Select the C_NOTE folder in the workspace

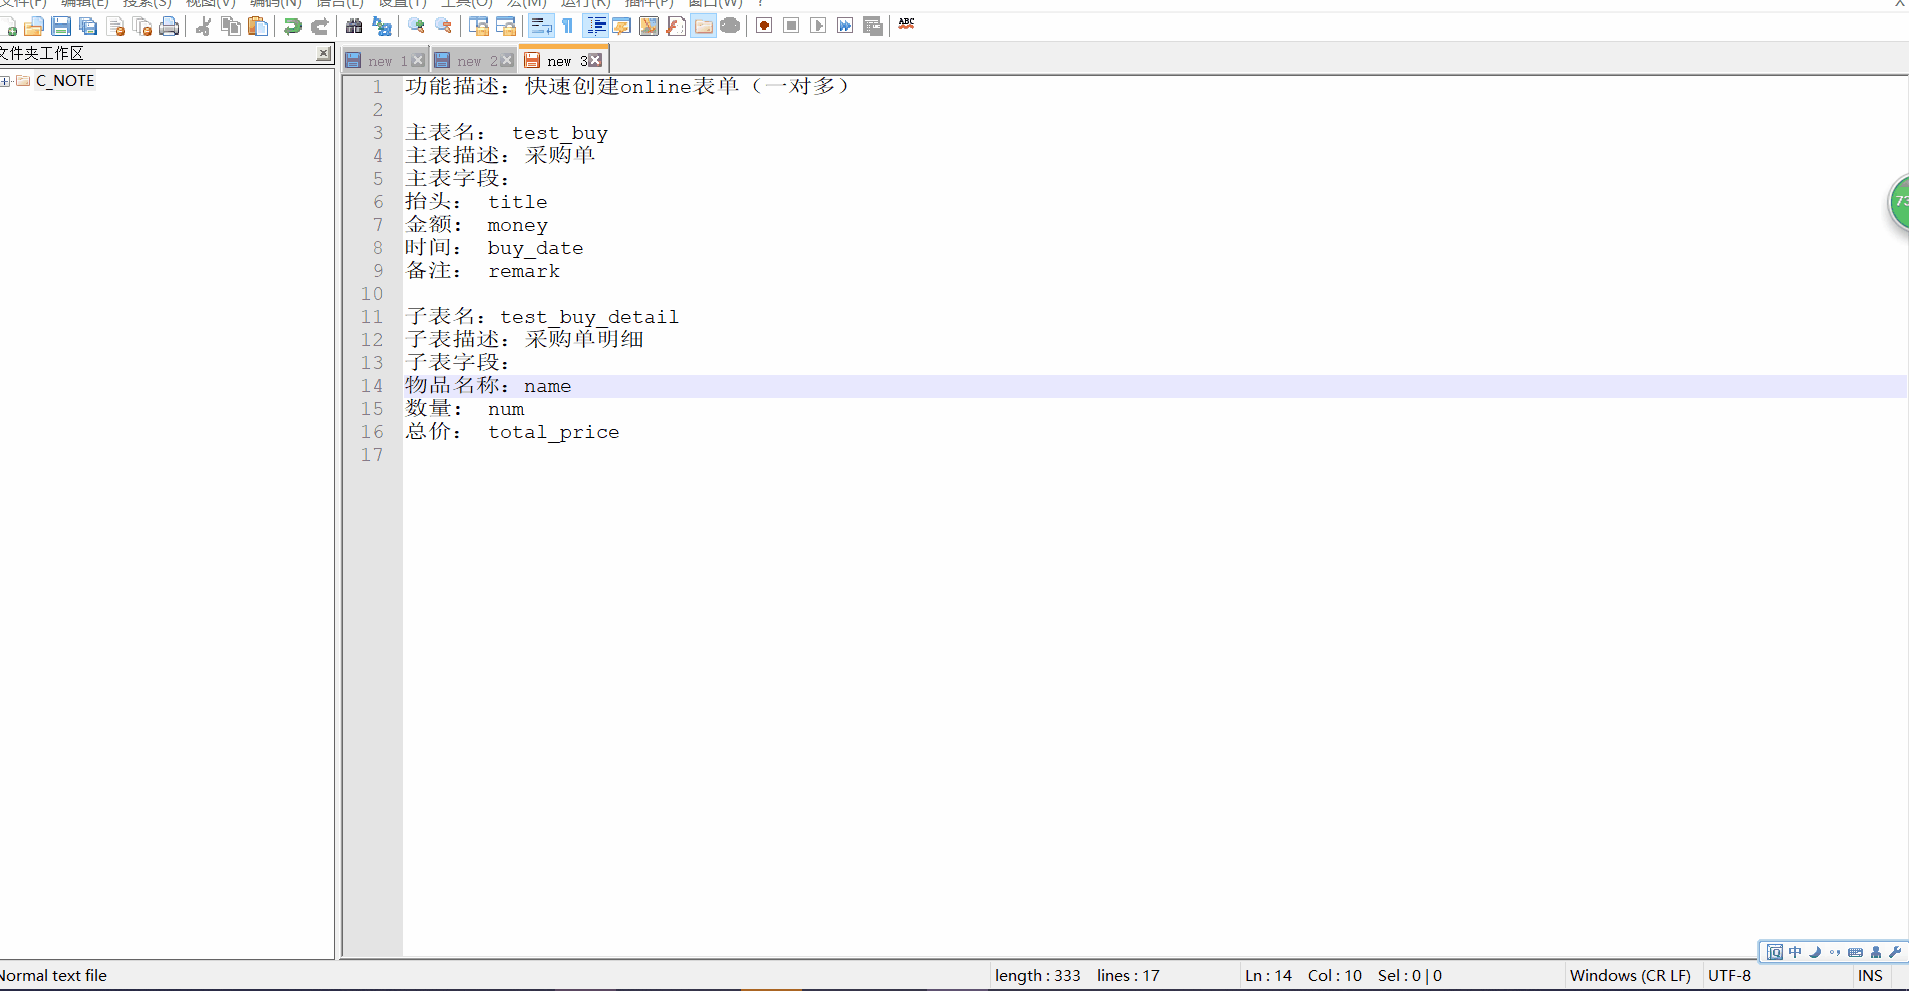click(65, 81)
